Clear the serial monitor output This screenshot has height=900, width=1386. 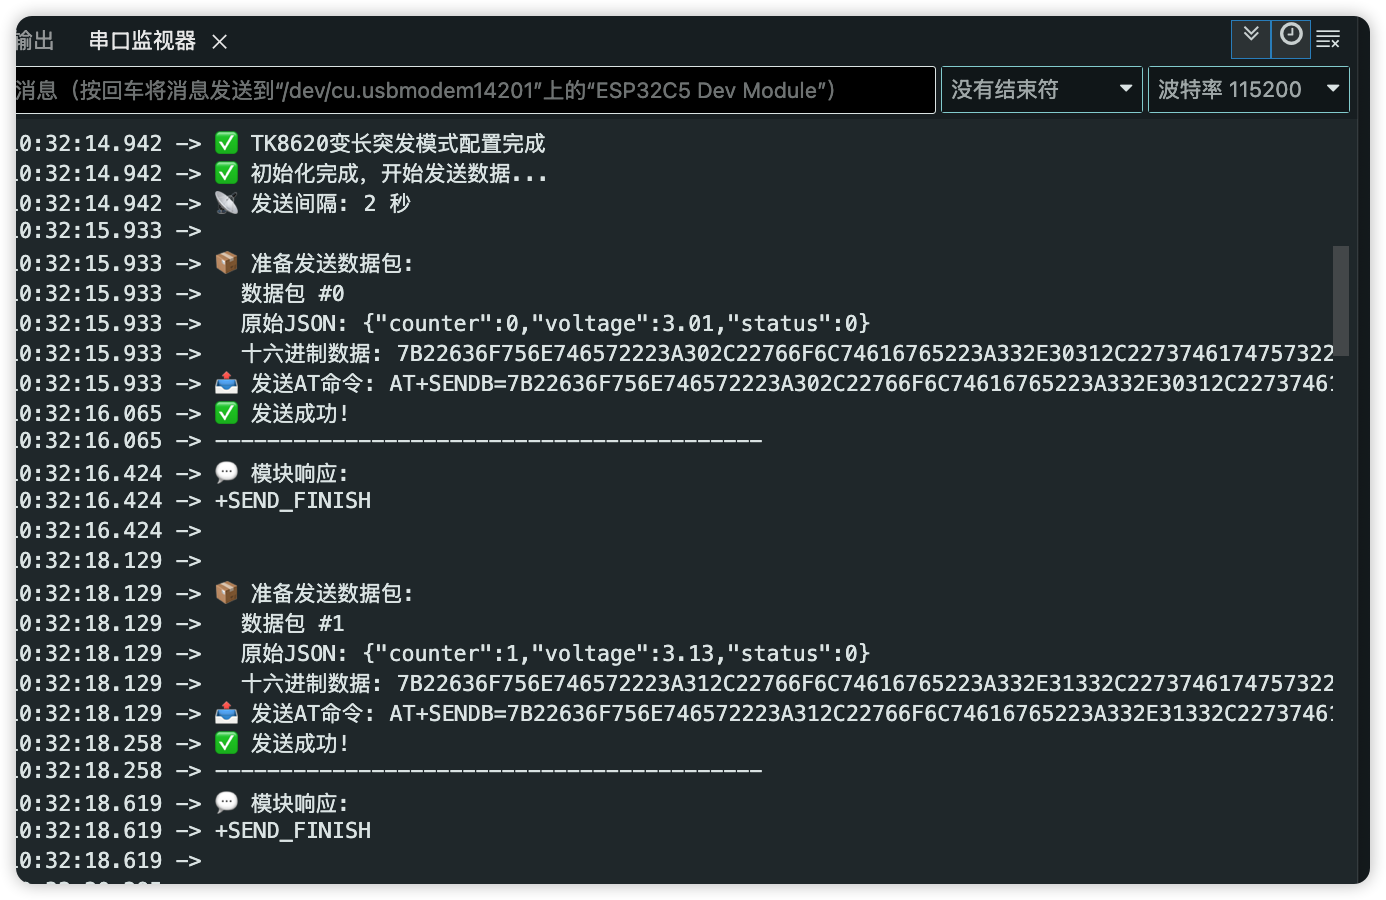1328,40
